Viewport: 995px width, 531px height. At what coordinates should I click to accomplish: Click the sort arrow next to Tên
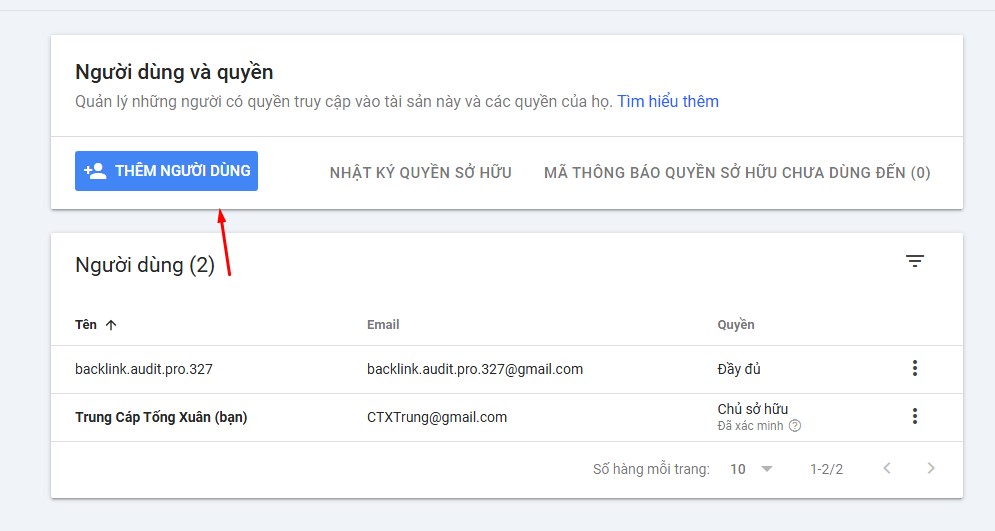tap(111, 325)
